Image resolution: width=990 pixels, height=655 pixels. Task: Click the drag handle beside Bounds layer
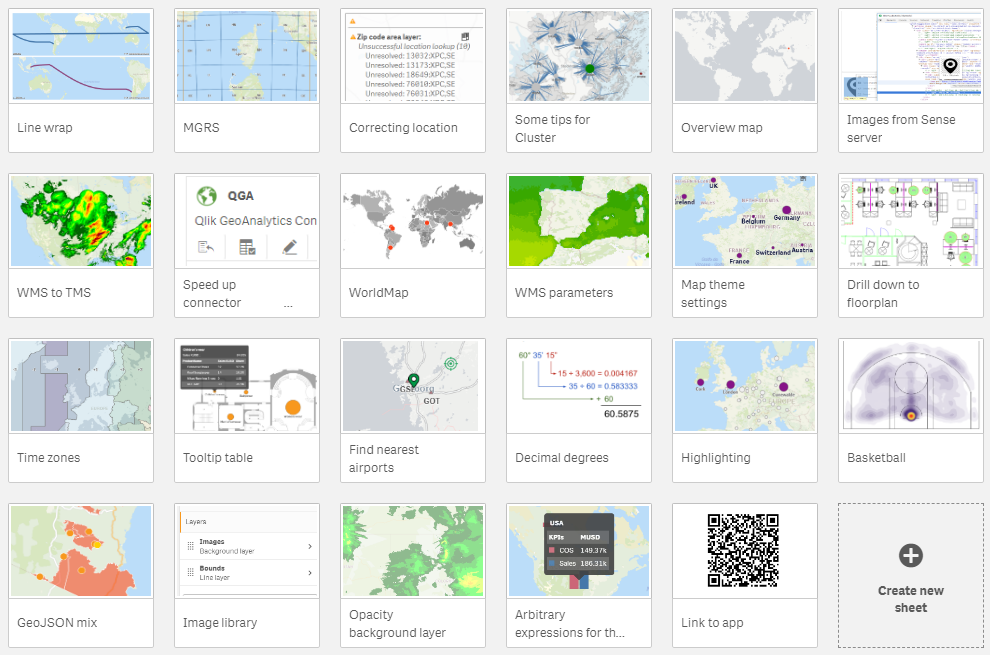coord(190,572)
